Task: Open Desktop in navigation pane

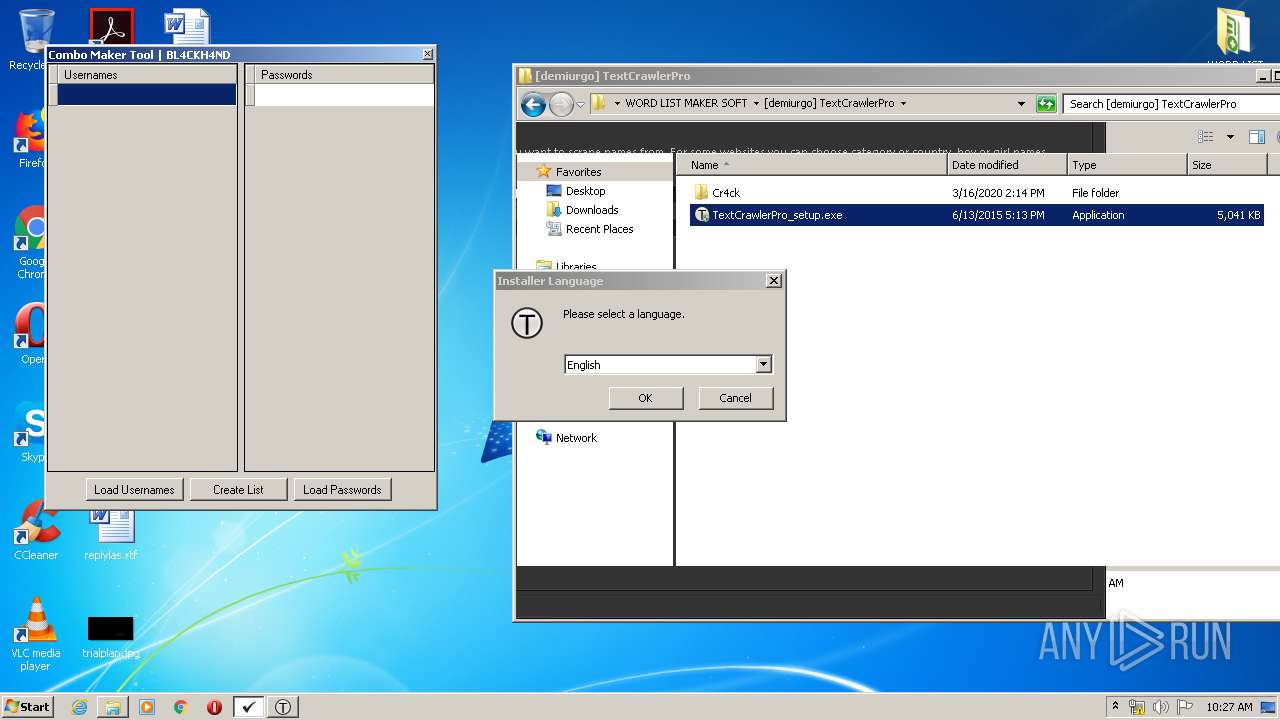Action: click(x=585, y=191)
